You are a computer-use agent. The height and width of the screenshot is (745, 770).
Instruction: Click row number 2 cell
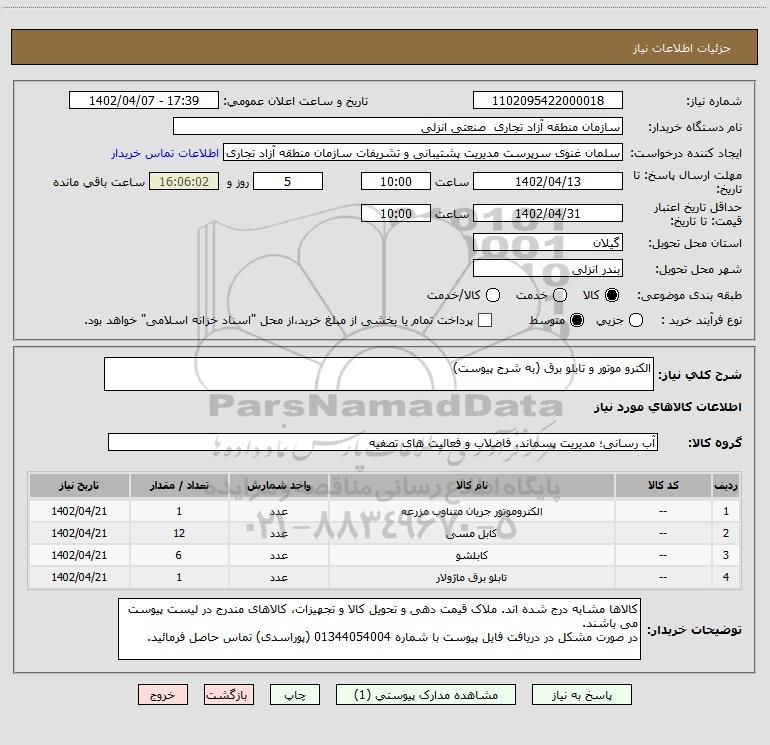tap(726, 533)
